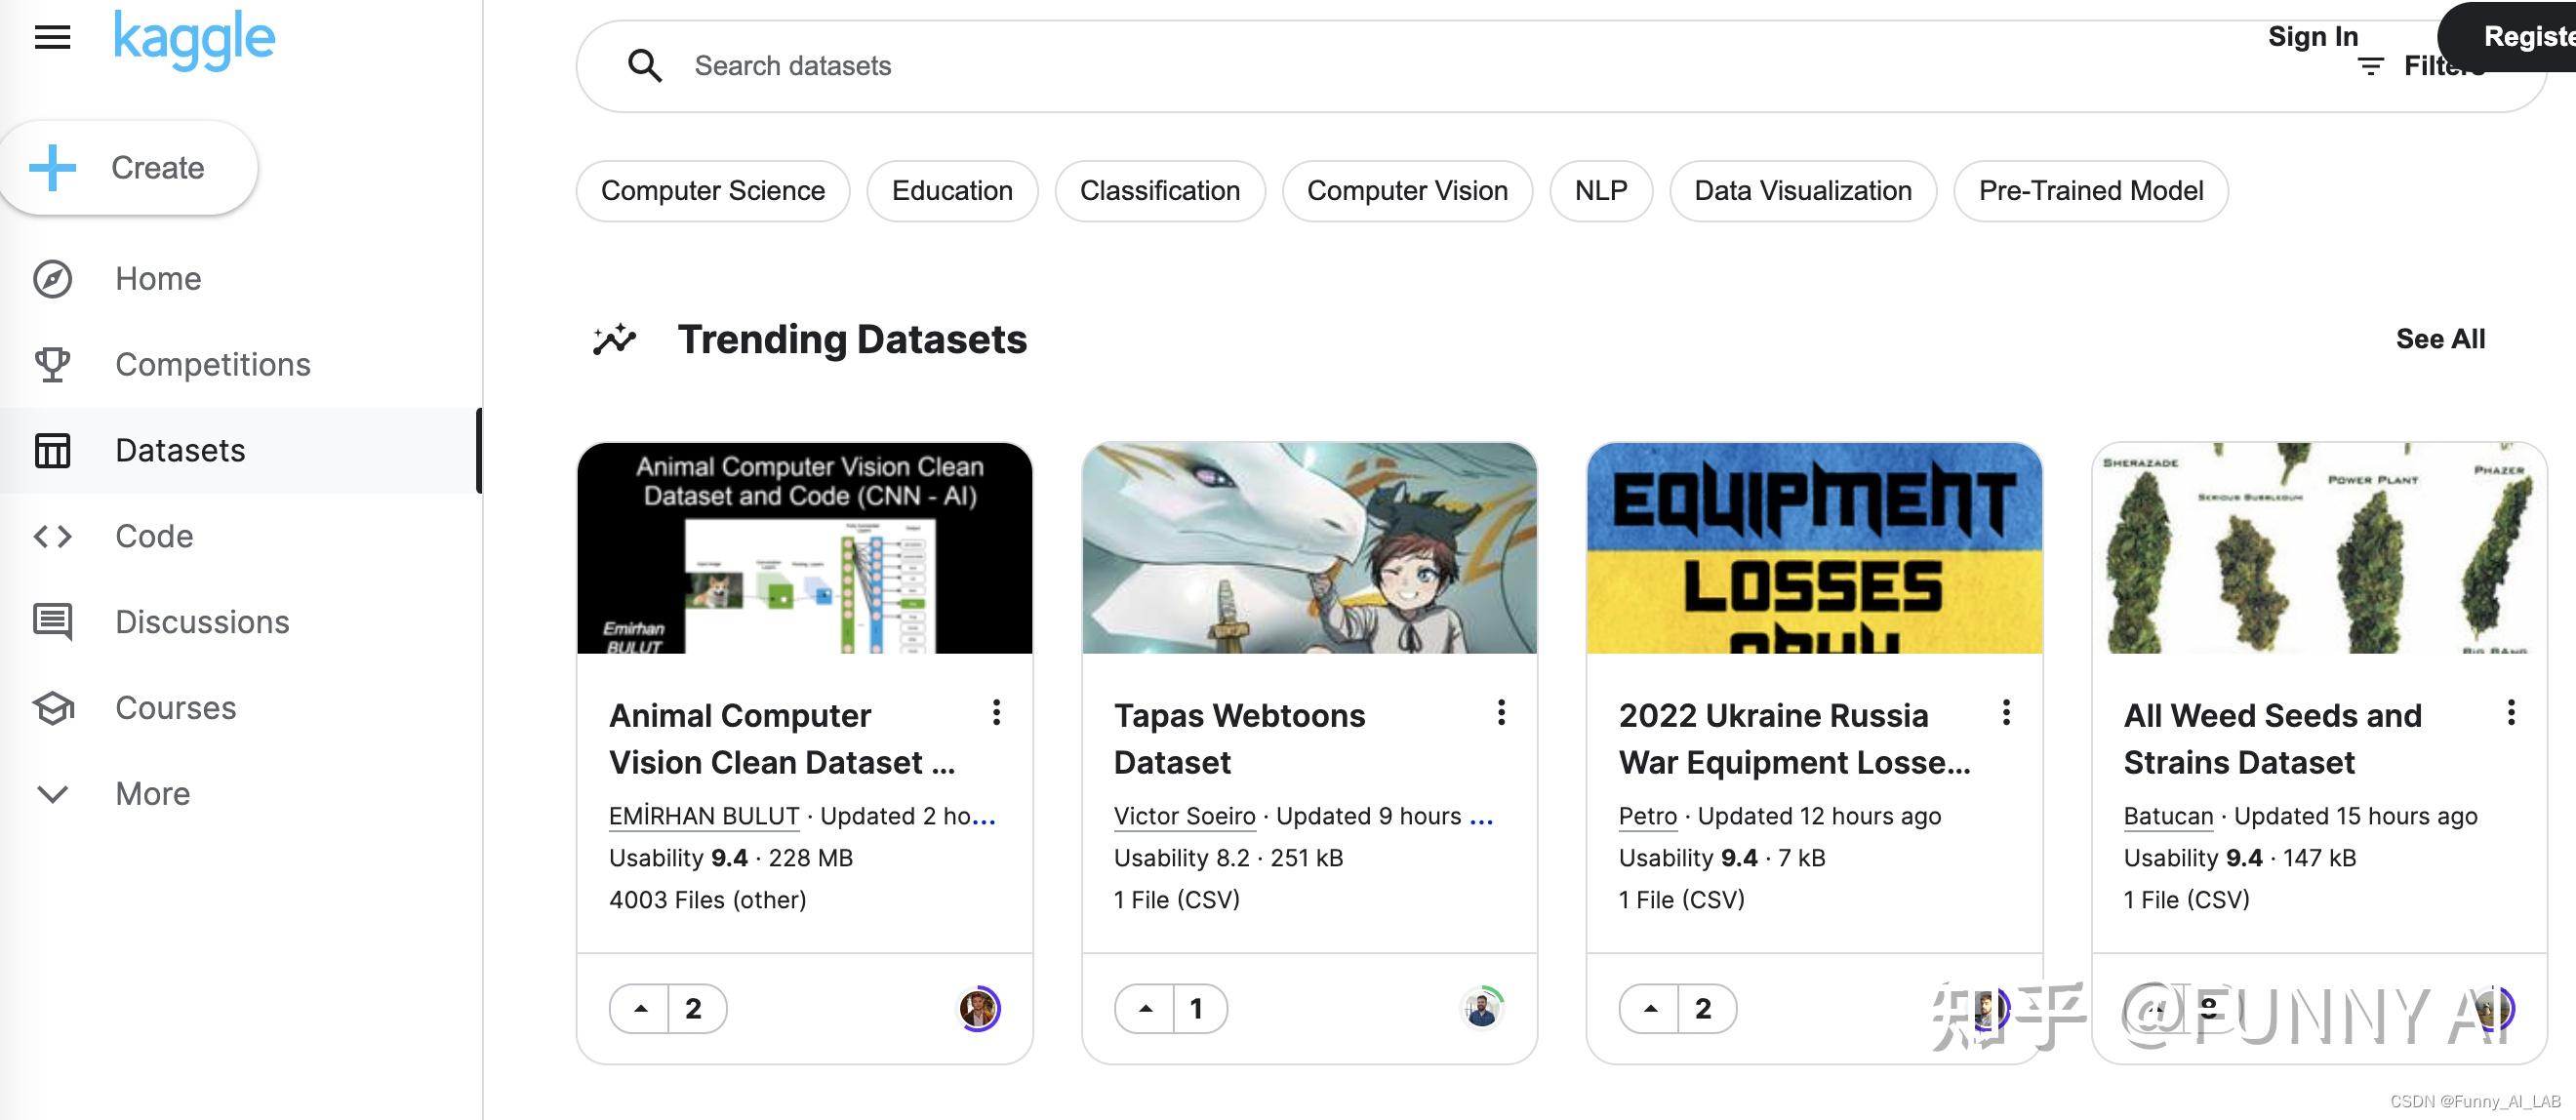
Task: Upvote the Tapas Webtoons Dataset
Action: click(1146, 1009)
